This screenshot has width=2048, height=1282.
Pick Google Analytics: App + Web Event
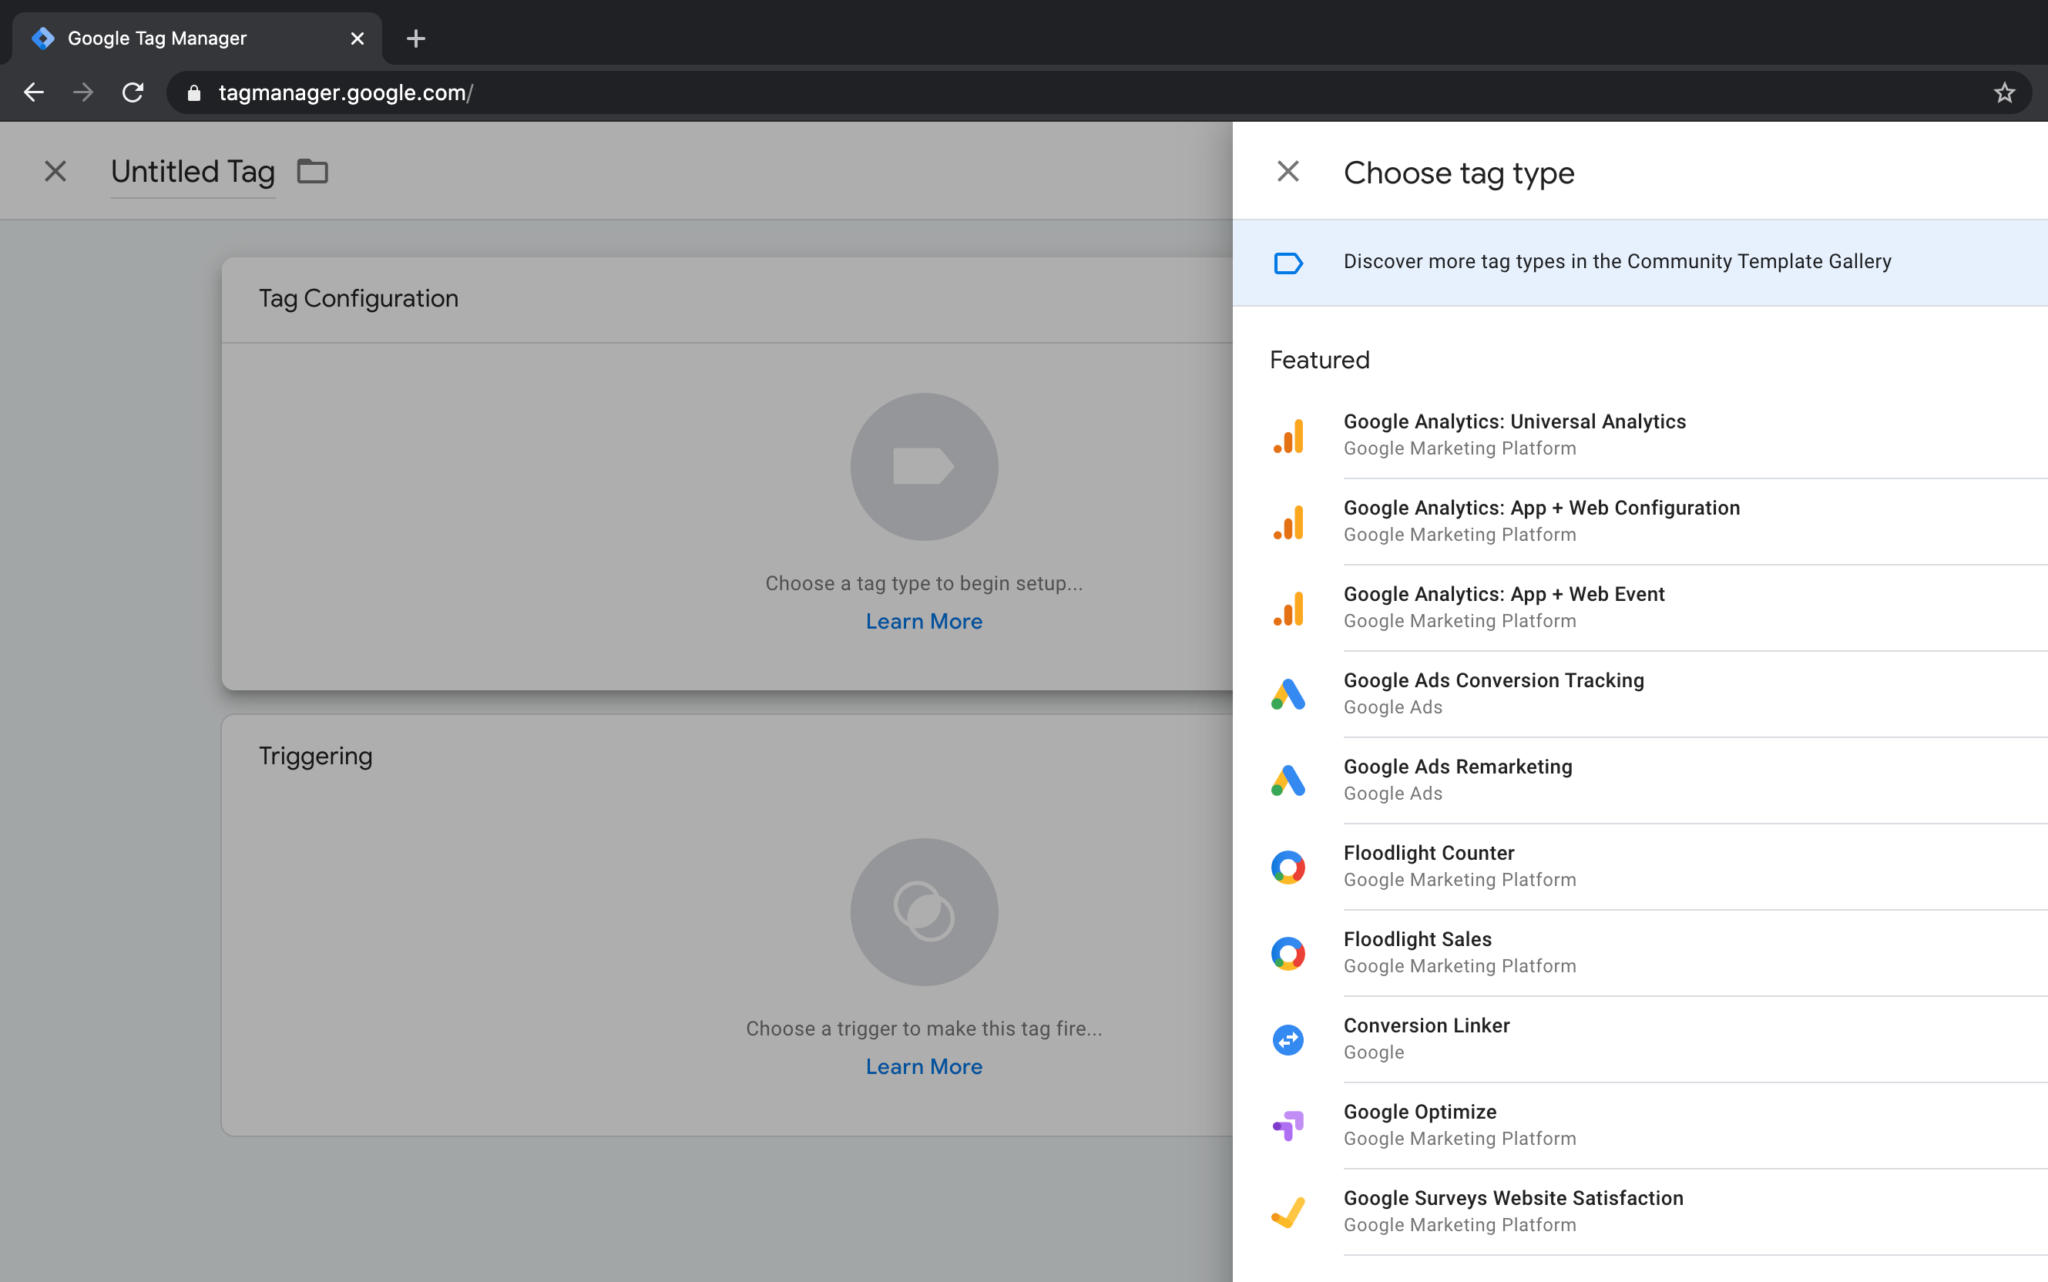click(x=1503, y=594)
